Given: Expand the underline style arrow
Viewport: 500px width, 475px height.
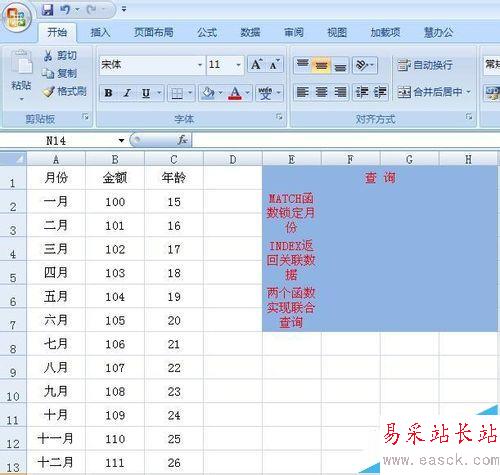Looking at the screenshot, I should [x=159, y=93].
